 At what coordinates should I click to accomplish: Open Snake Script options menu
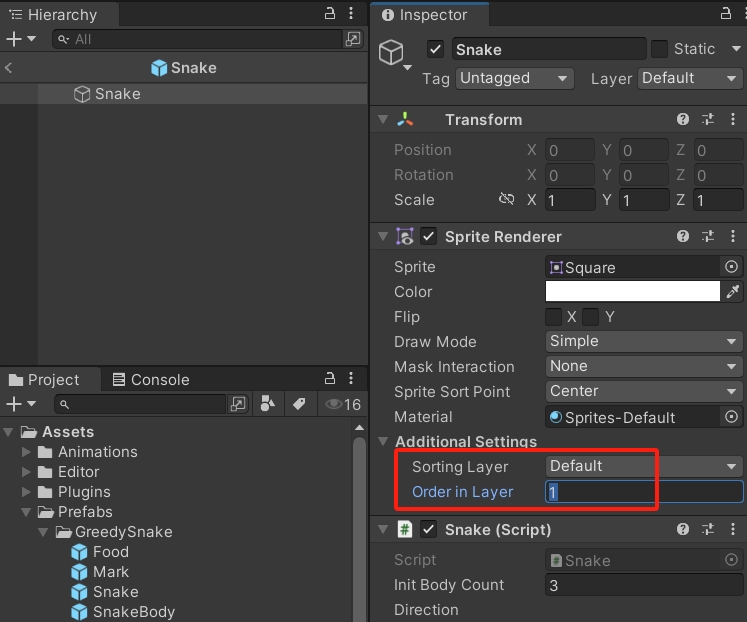coord(733,529)
